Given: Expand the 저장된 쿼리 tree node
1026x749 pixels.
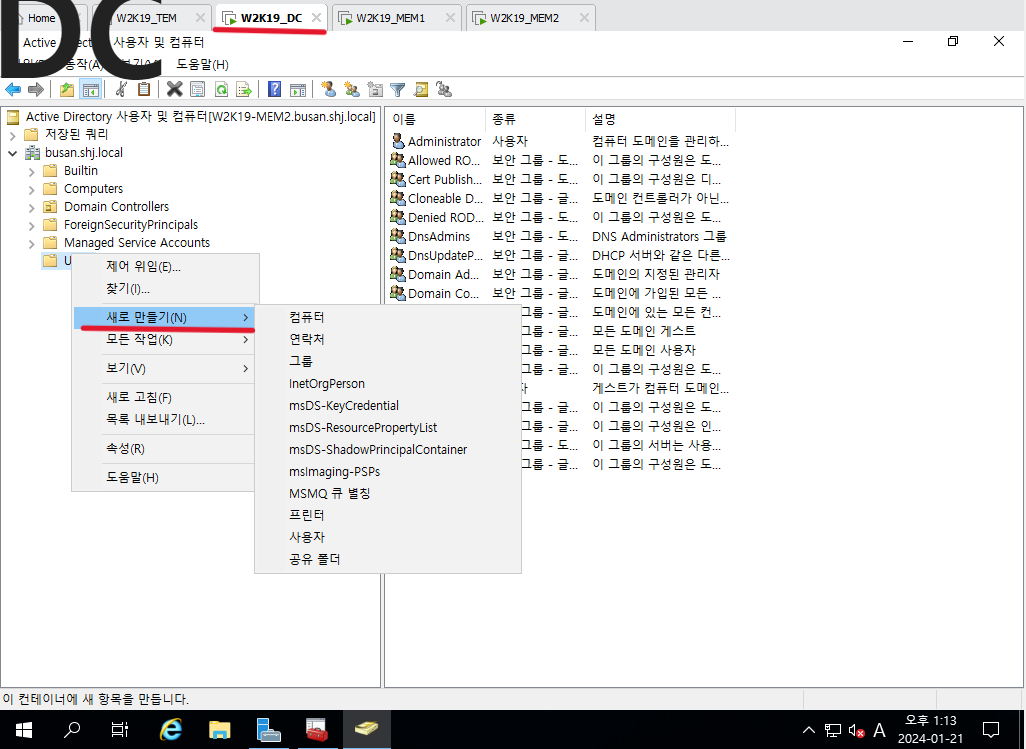Looking at the screenshot, I should pyautogui.click(x=12, y=135).
